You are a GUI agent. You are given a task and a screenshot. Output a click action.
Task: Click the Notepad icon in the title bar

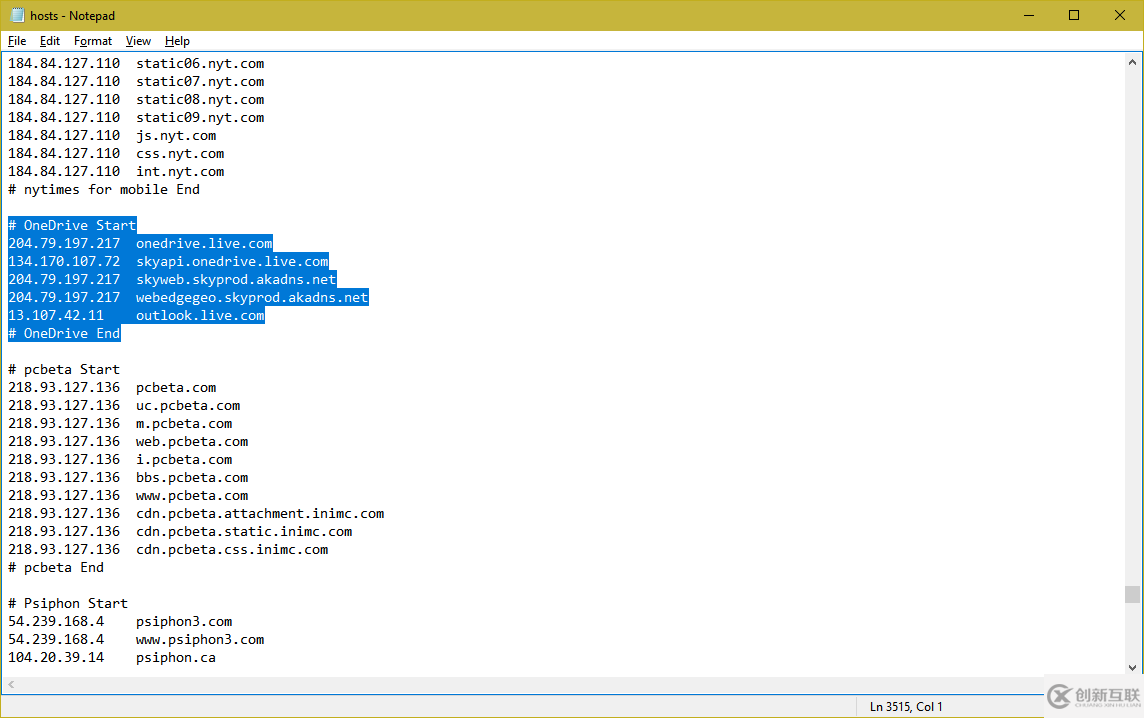pyautogui.click(x=18, y=15)
